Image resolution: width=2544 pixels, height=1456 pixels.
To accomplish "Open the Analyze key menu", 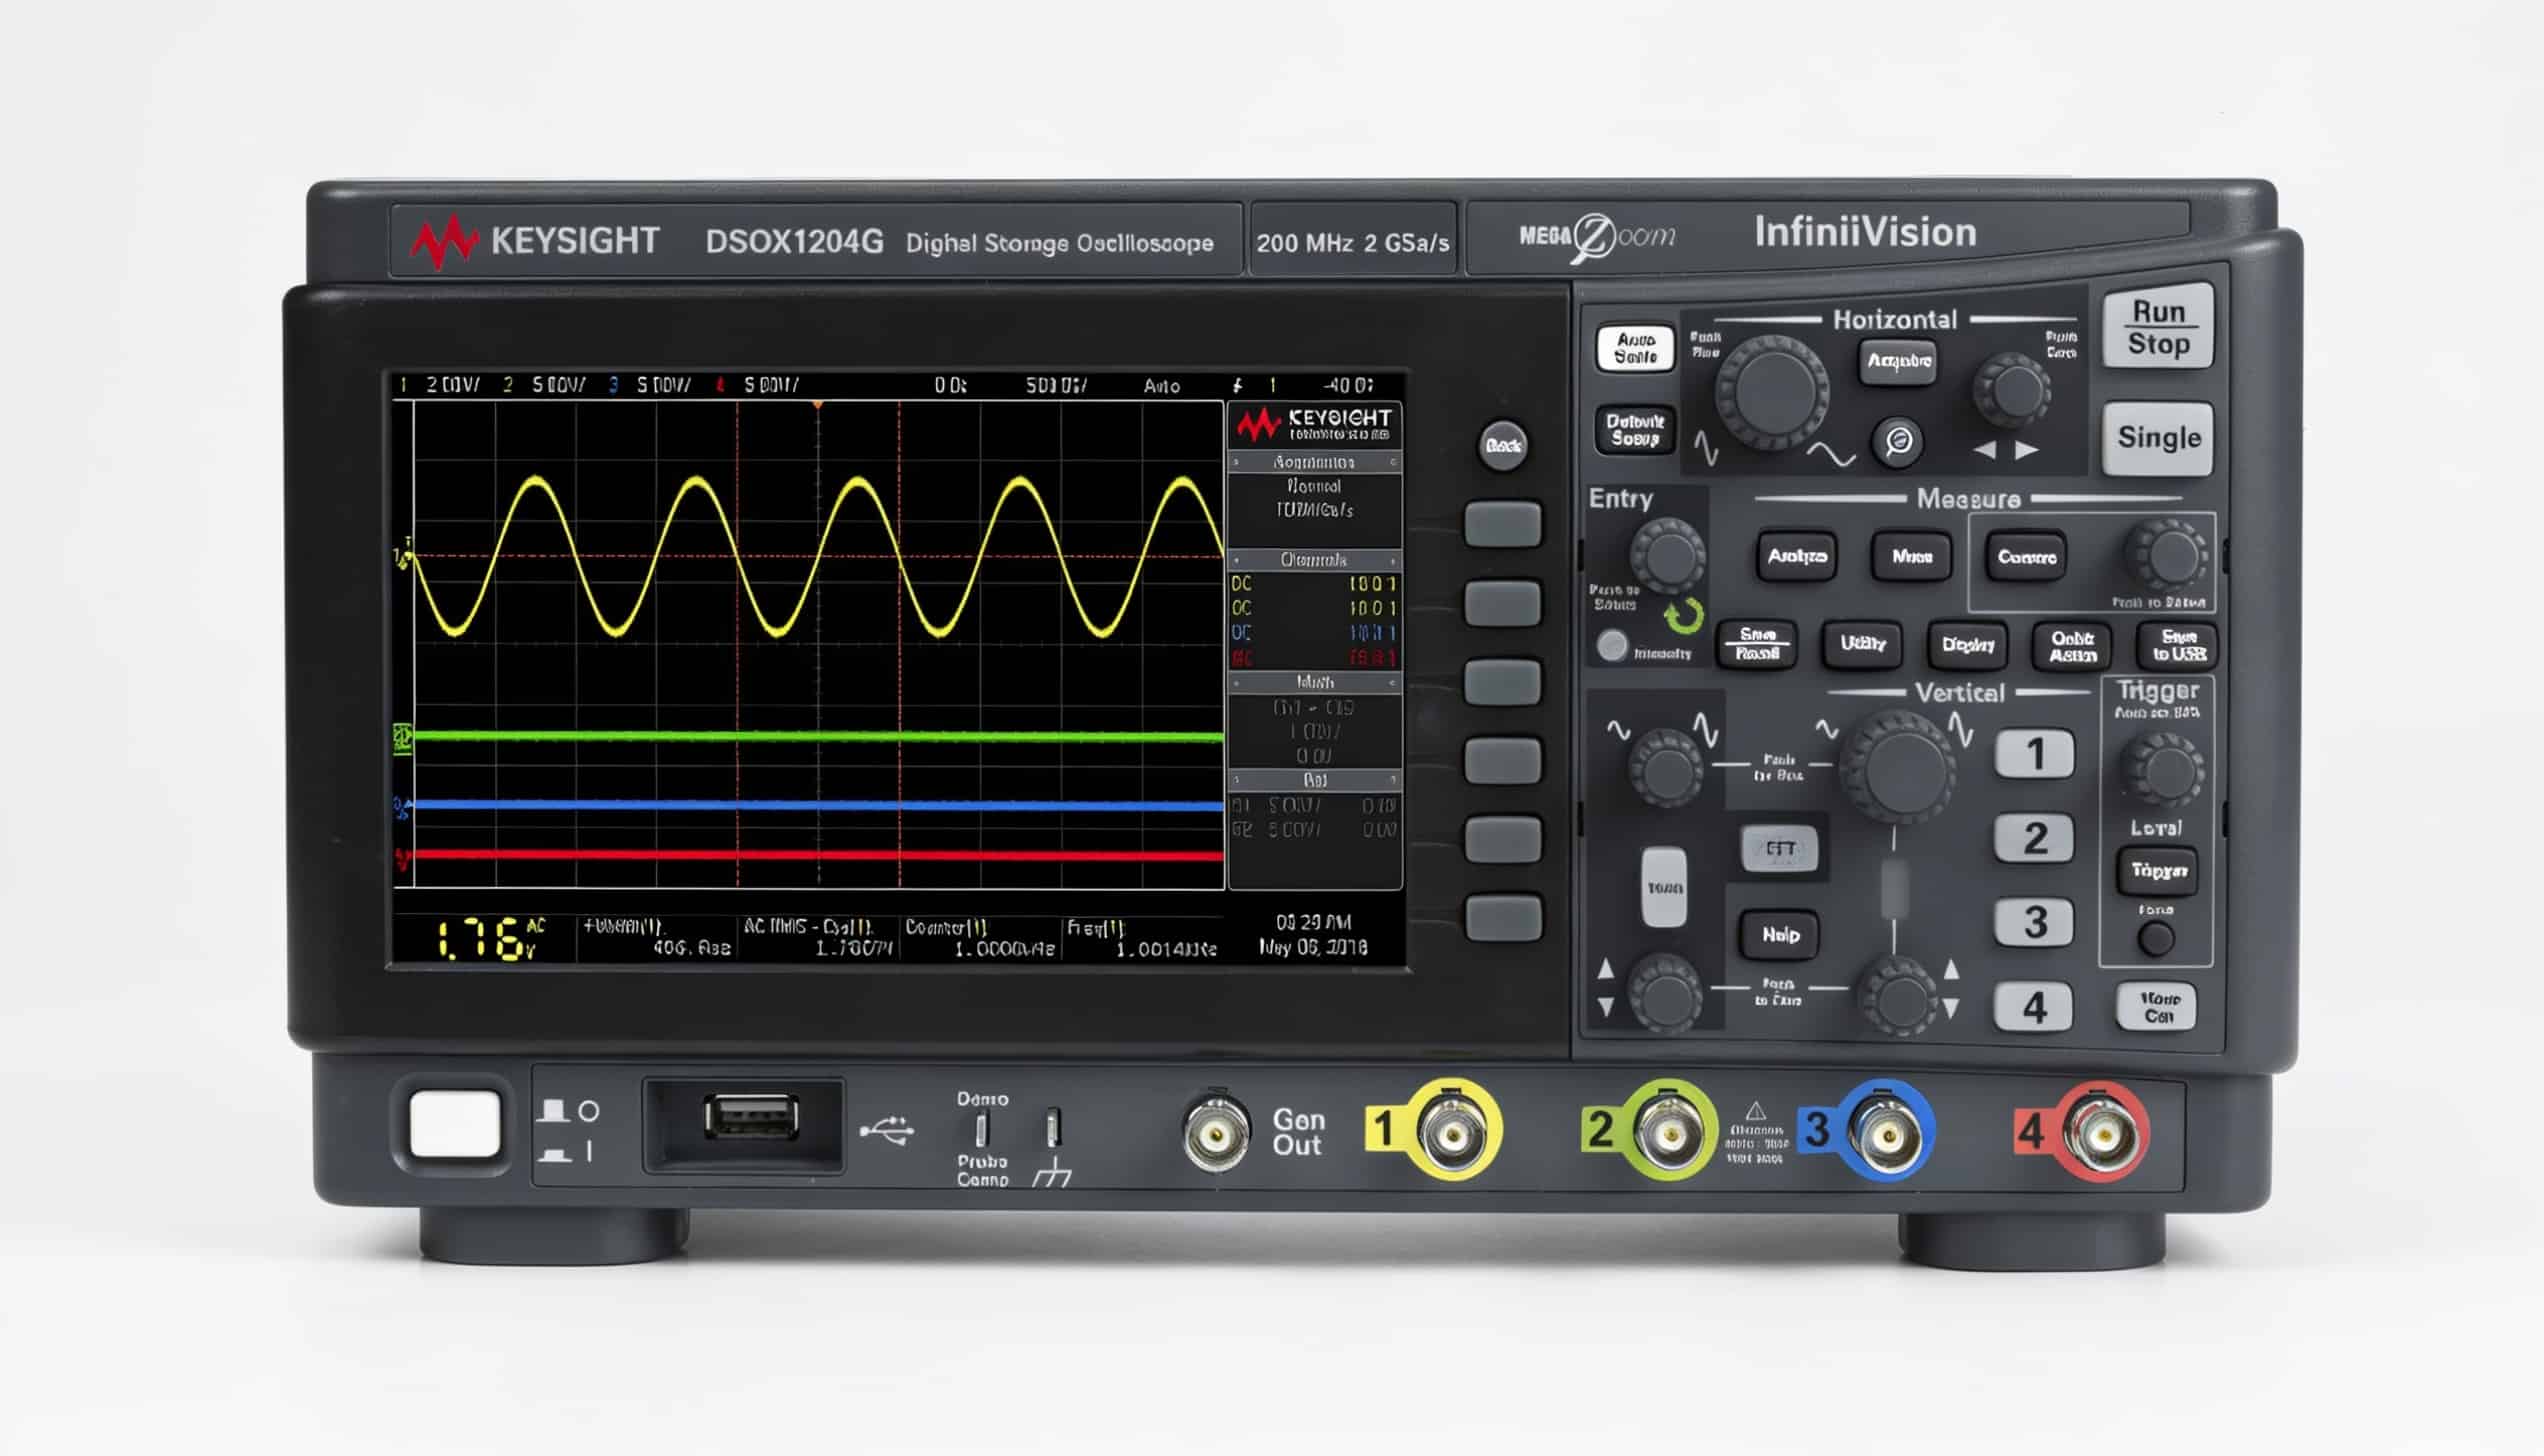I will coord(1796,556).
